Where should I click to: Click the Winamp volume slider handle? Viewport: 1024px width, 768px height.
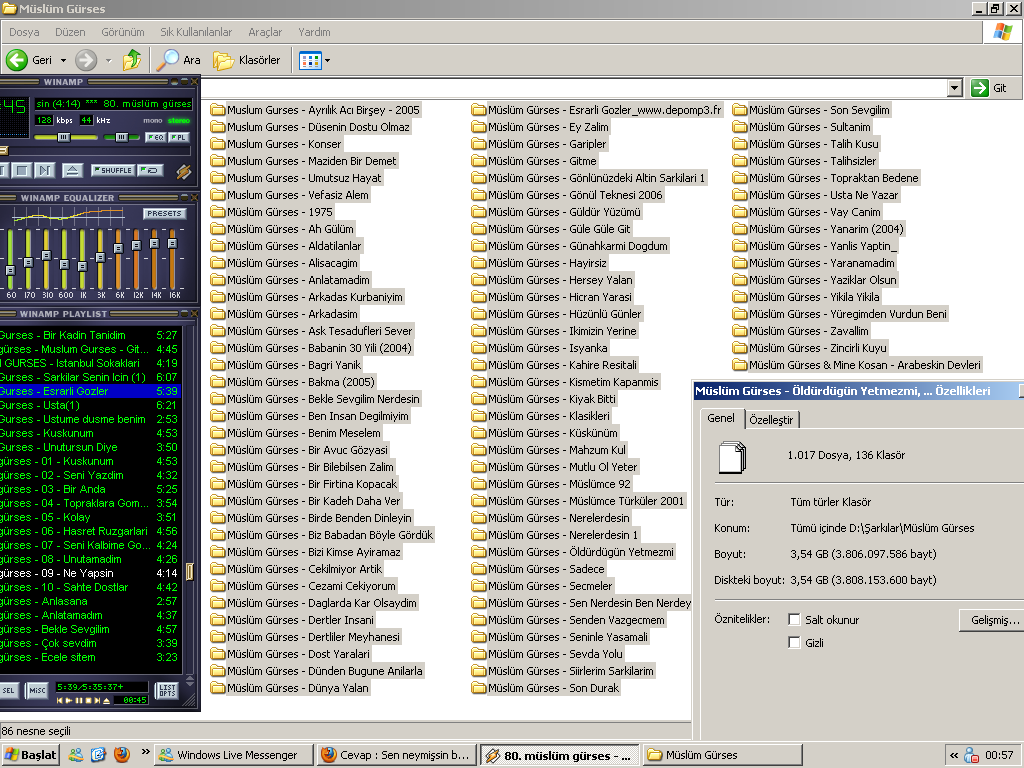click(x=63, y=137)
